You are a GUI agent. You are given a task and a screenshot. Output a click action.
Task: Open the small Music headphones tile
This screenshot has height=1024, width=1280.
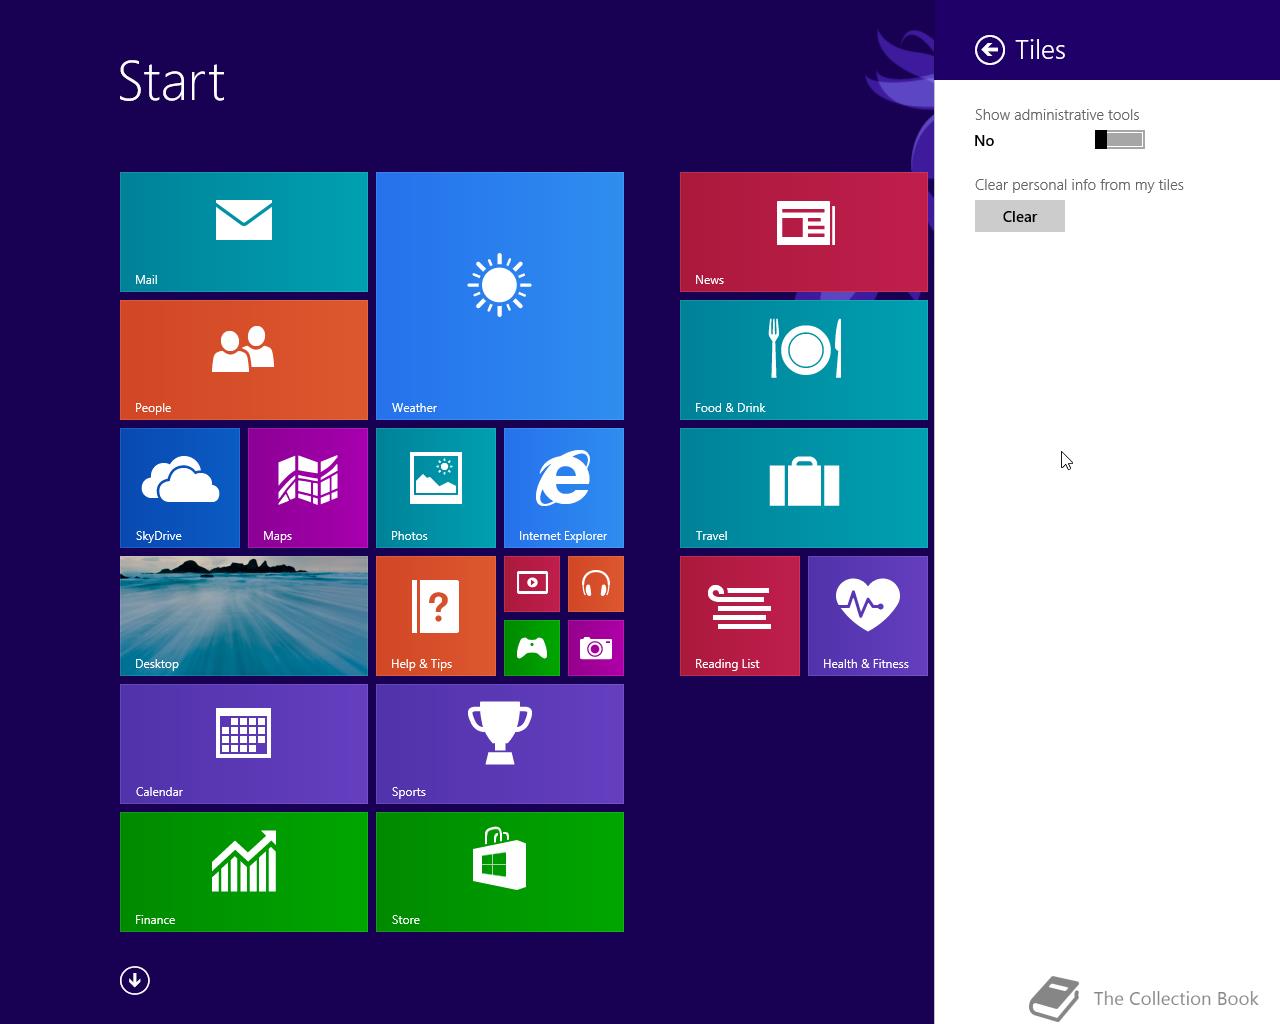[596, 584]
